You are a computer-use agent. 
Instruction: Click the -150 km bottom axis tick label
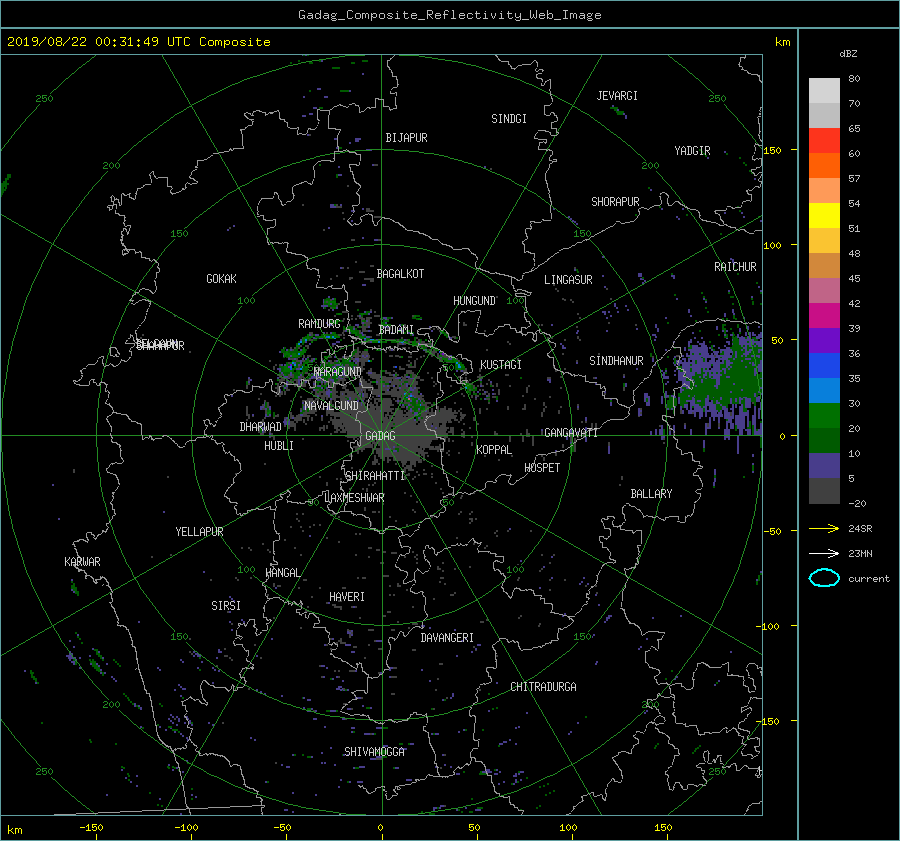click(91, 828)
